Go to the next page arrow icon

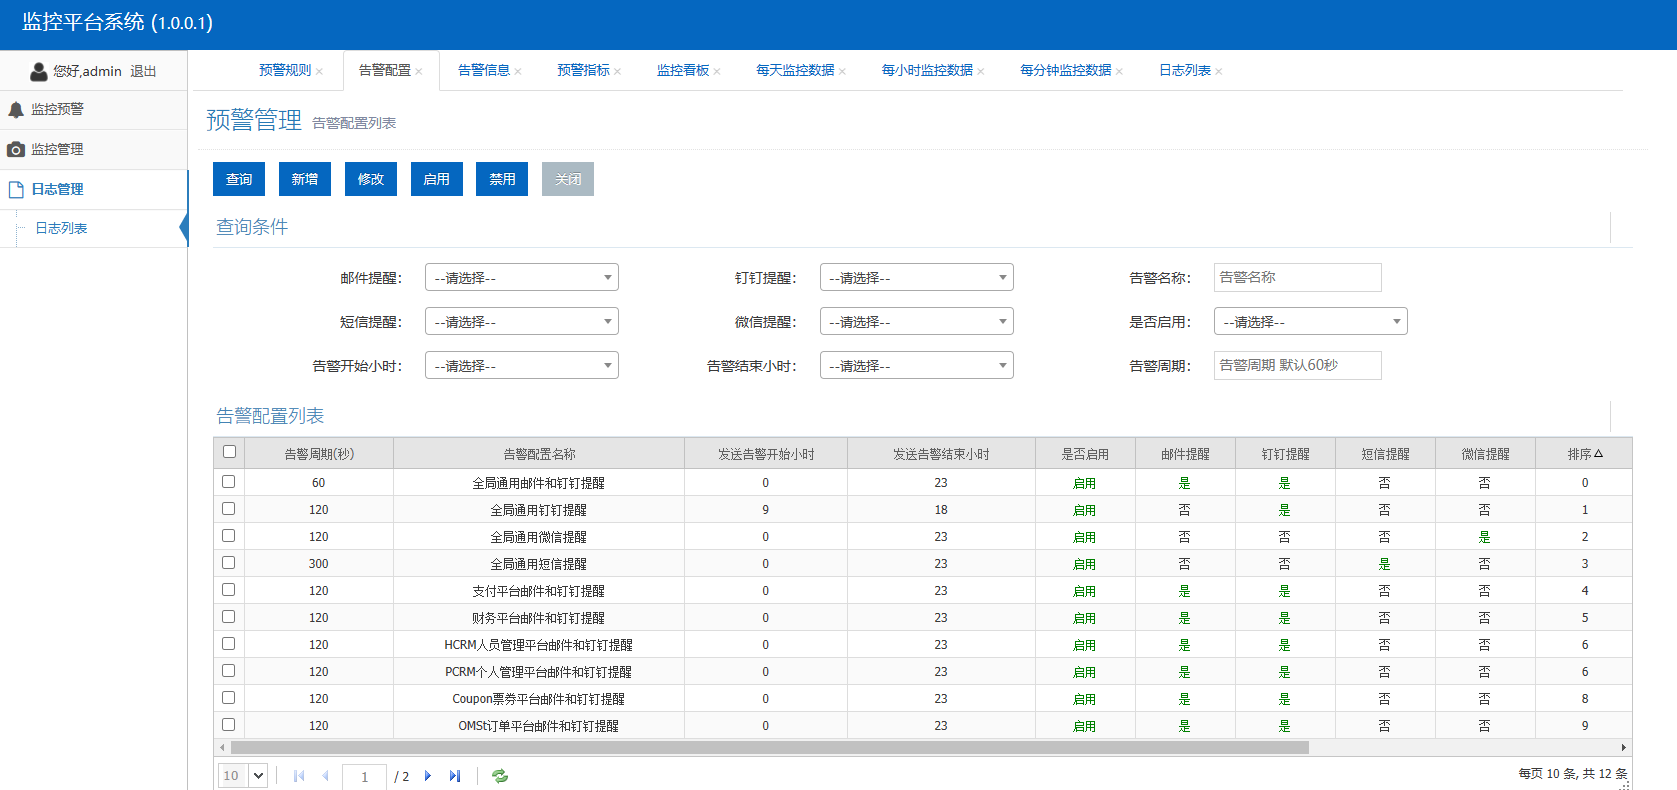pos(428,776)
